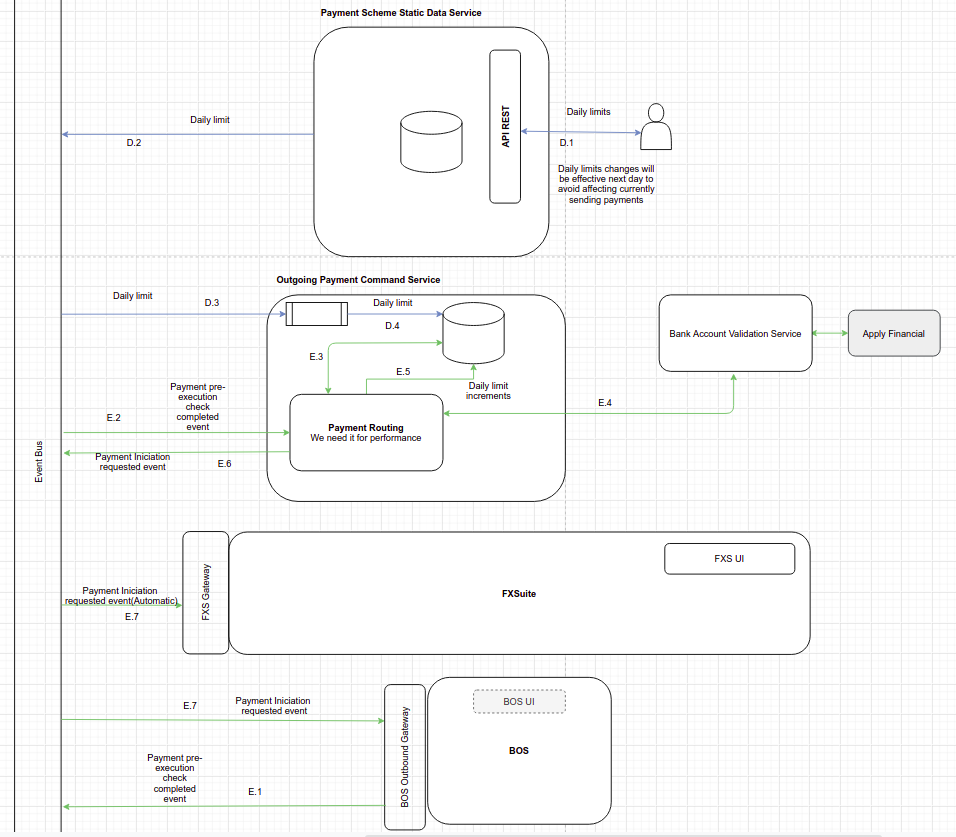This screenshot has height=837, width=956.
Task: Click the BOS Outbound Gateway box
Action: 405,757
